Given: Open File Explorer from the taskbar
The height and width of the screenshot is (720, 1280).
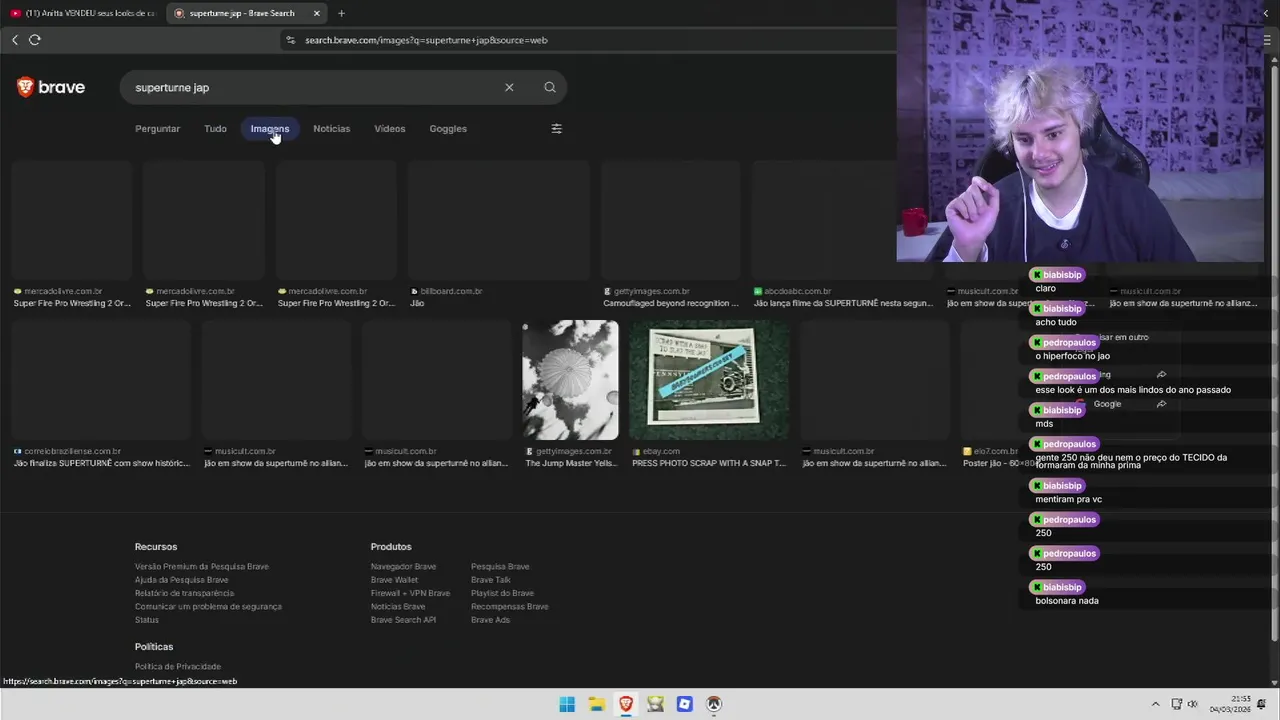Looking at the screenshot, I should pos(596,704).
